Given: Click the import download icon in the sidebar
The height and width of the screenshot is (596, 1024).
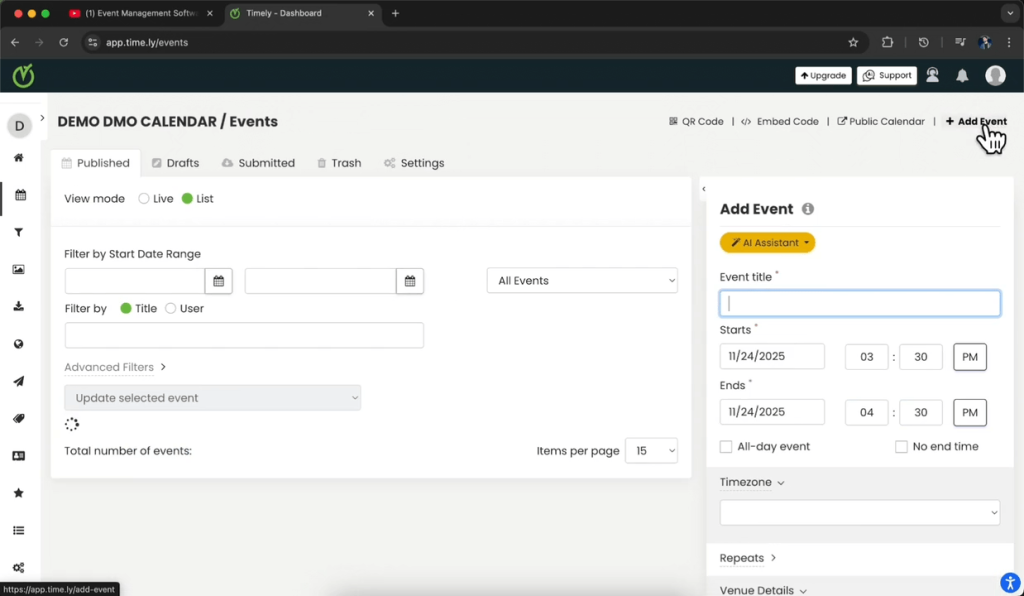Looking at the screenshot, I should (x=18, y=307).
